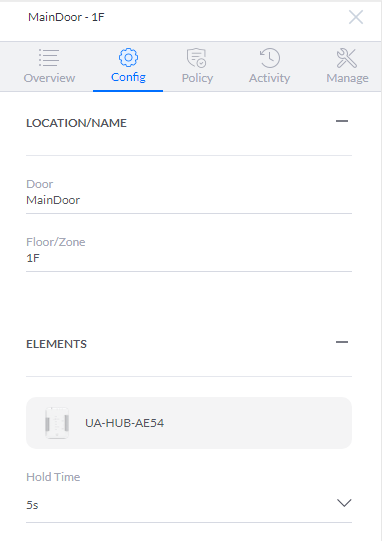Edit the Door name field MainDoor
This screenshot has height=541, width=382.
click(189, 200)
